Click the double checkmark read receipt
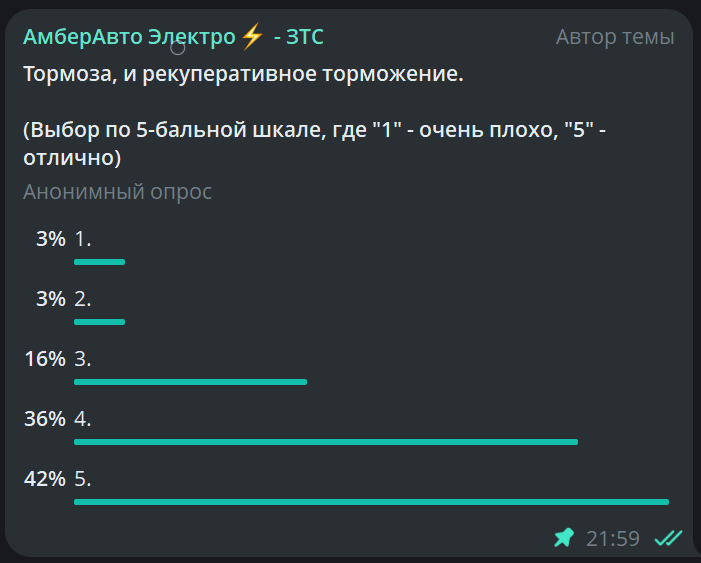 (668, 538)
